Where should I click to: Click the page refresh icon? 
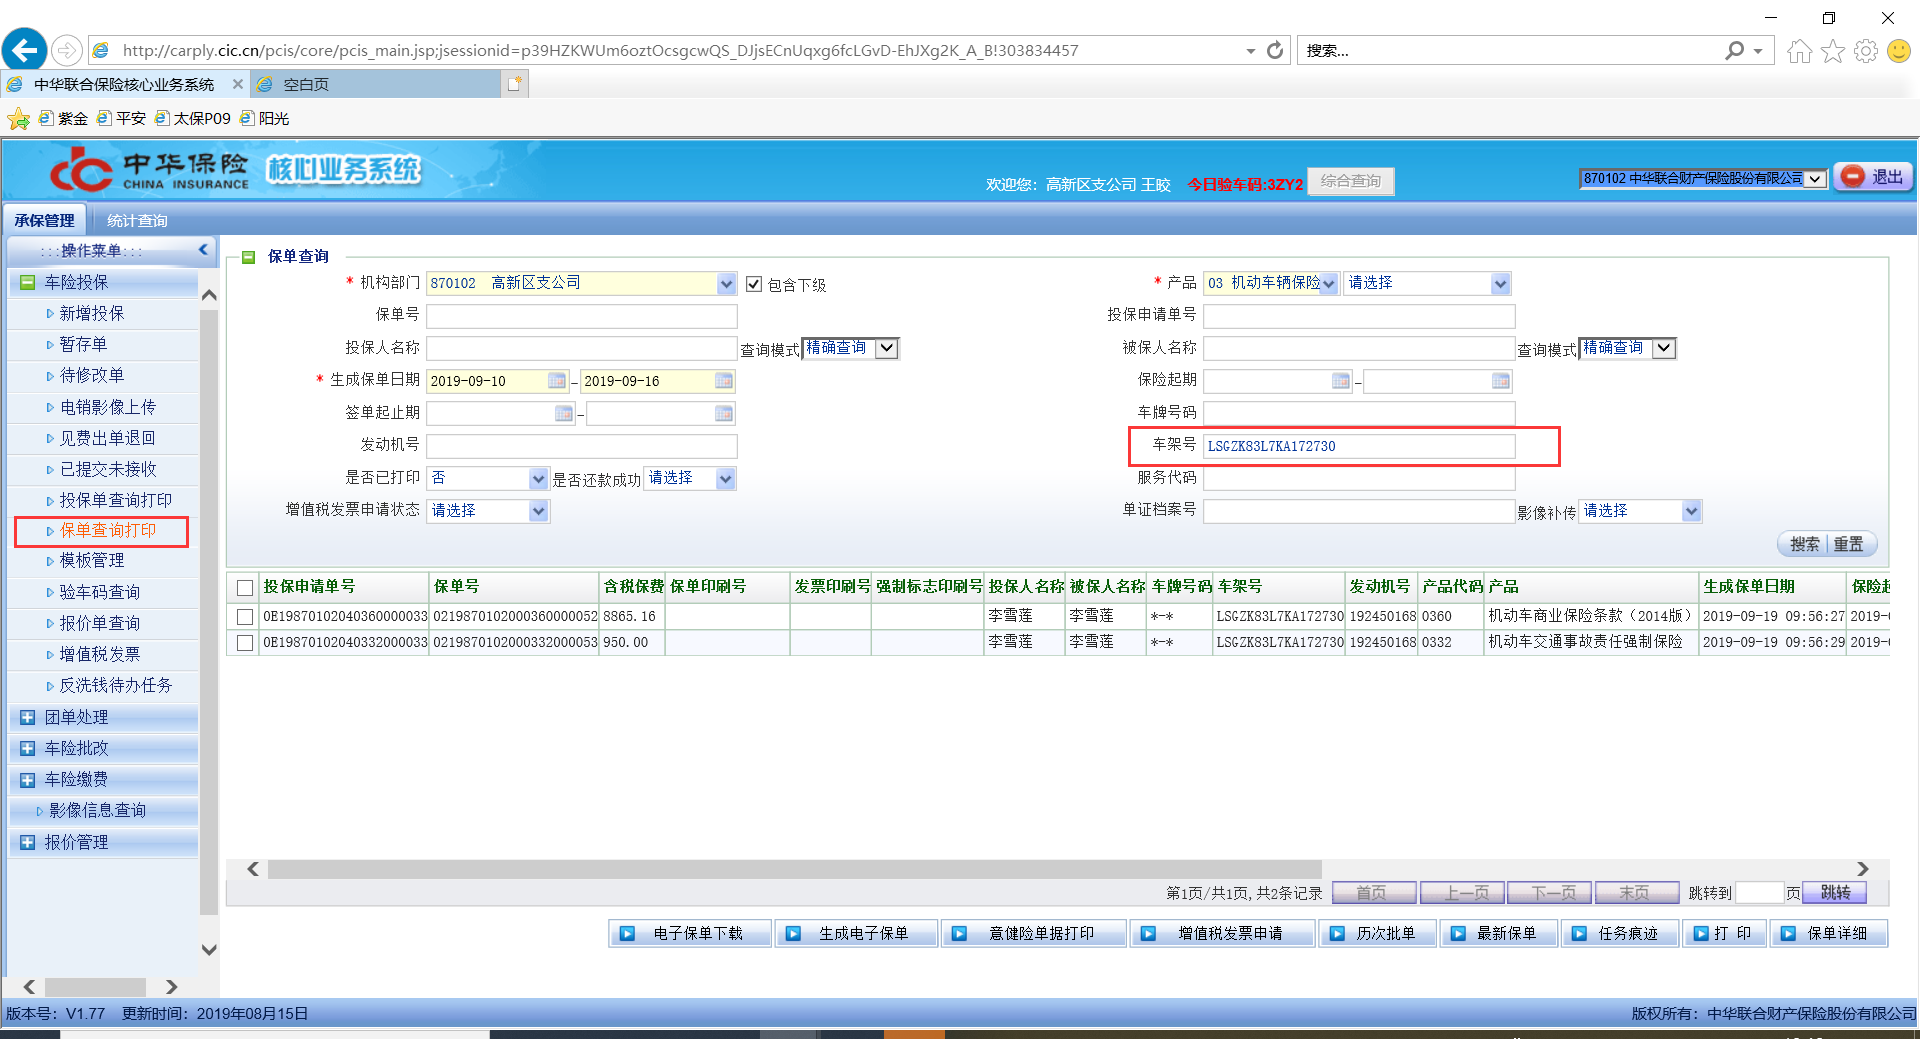pos(1275,50)
